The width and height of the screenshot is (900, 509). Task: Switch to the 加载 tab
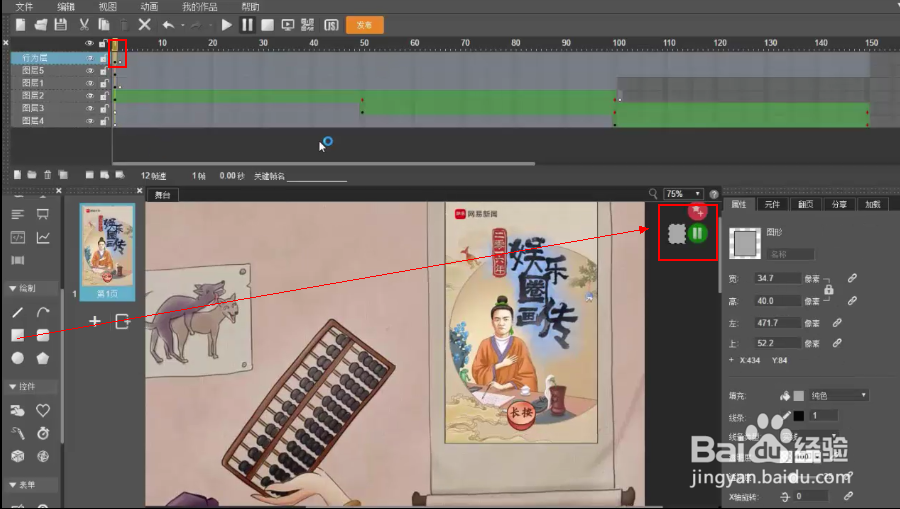873,204
